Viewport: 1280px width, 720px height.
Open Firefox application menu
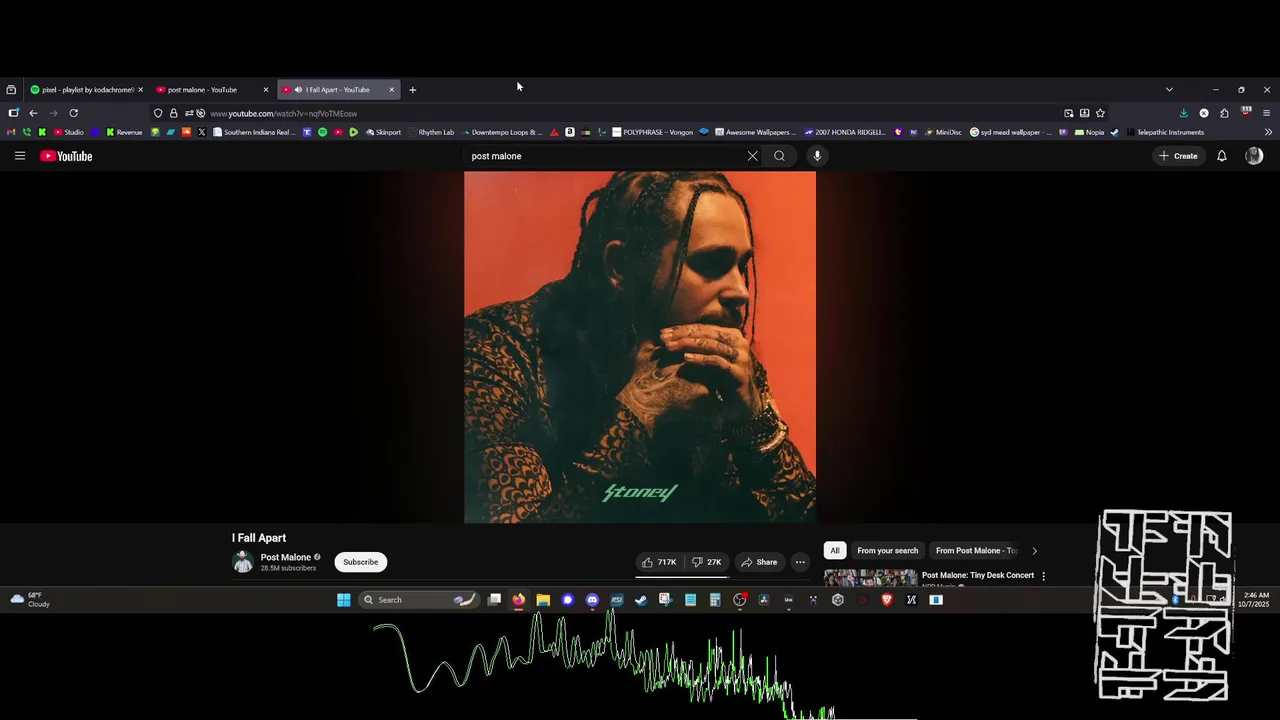pos(1266,113)
